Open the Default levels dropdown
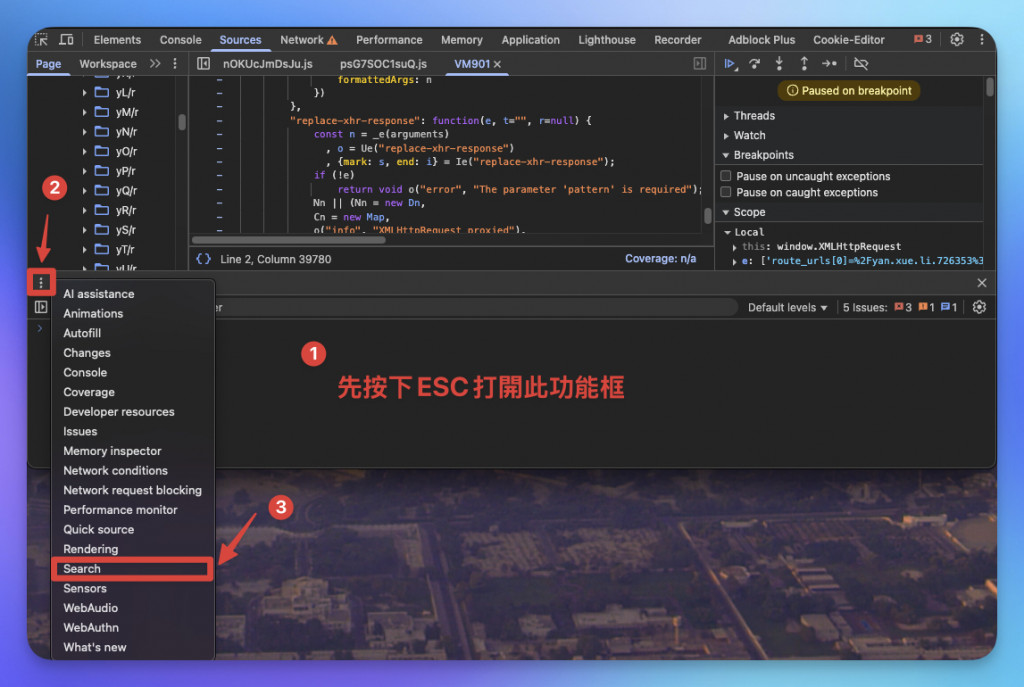The image size is (1024, 687). [x=788, y=307]
